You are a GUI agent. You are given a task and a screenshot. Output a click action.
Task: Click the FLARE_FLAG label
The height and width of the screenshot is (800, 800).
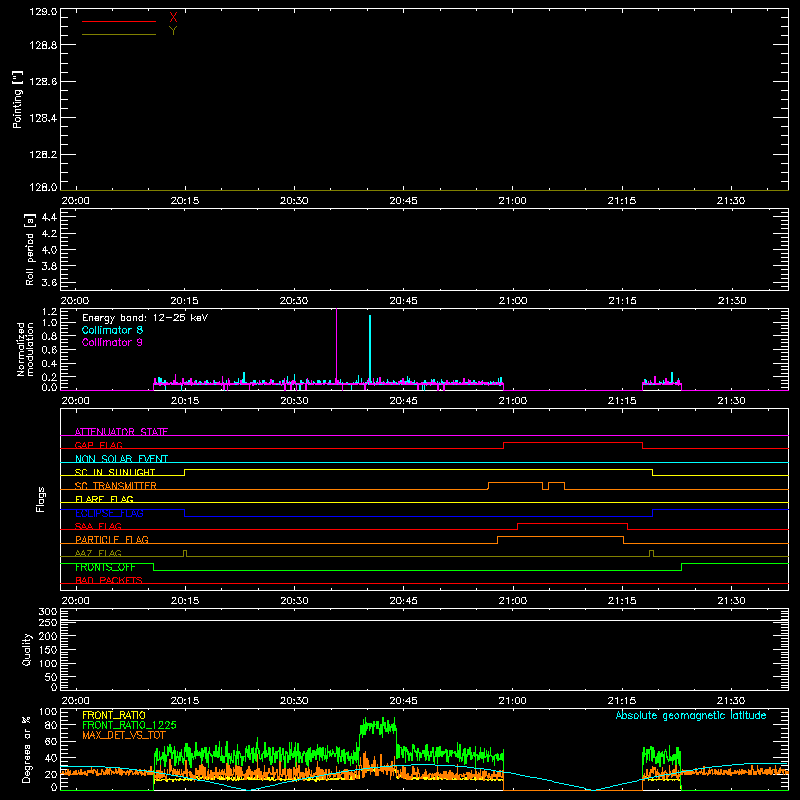point(104,499)
